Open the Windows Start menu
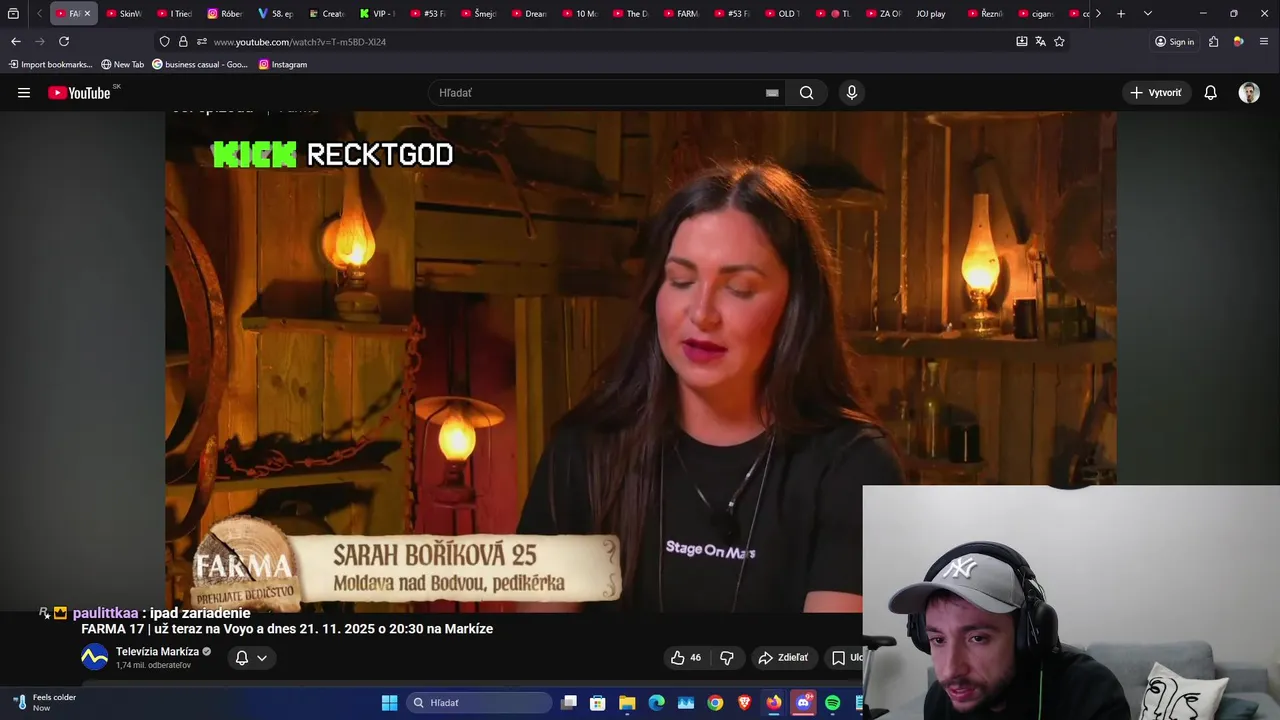Image resolution: width=1280 pixels, height=720 pixels. point(390,703)
